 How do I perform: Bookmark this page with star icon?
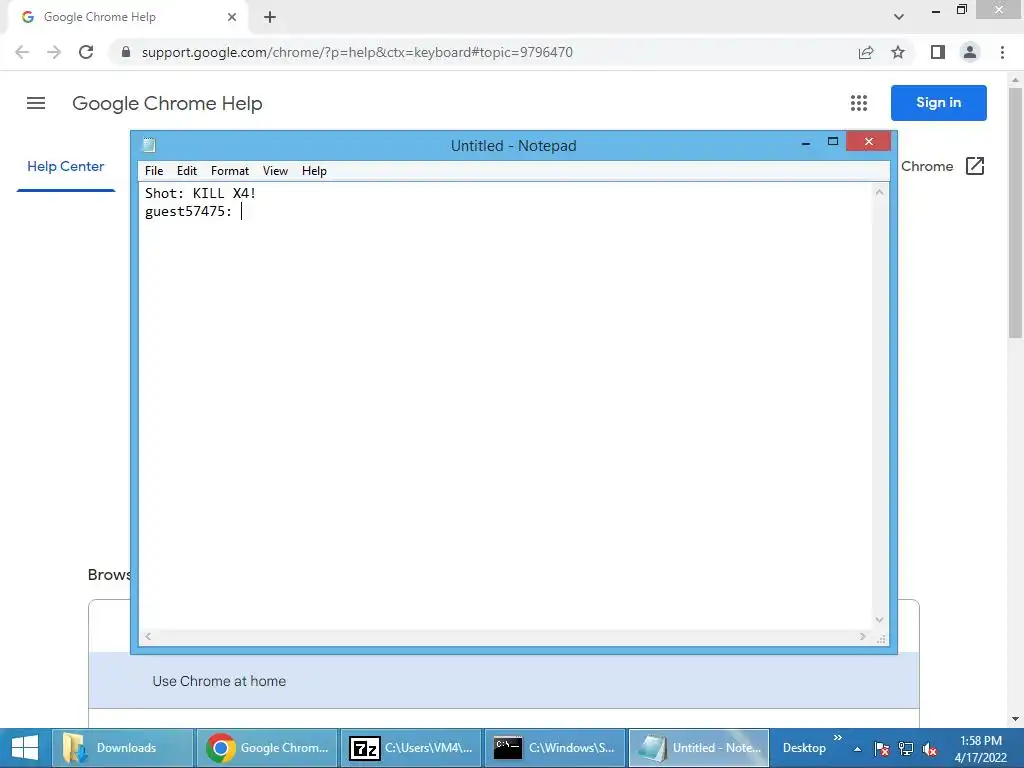coord(898,52)
